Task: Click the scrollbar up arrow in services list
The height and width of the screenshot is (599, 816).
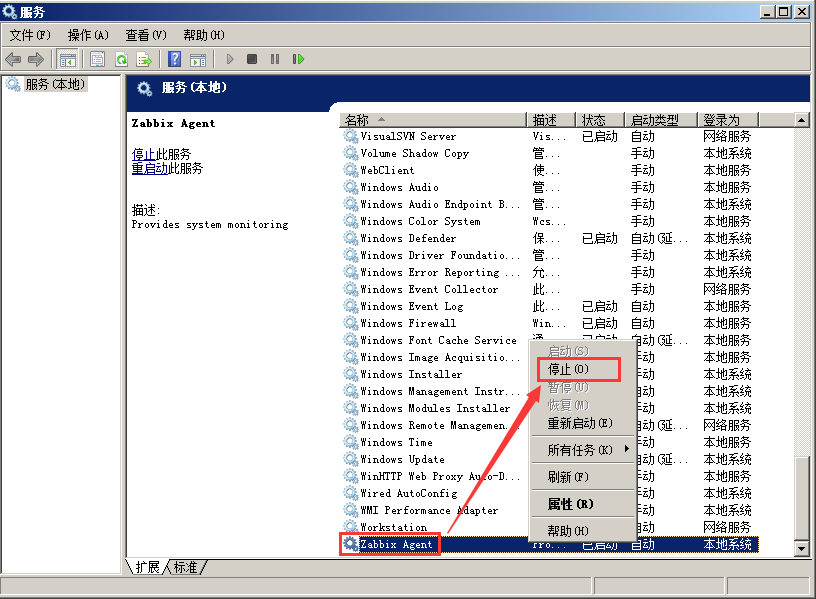Action: tap(801, 120)
